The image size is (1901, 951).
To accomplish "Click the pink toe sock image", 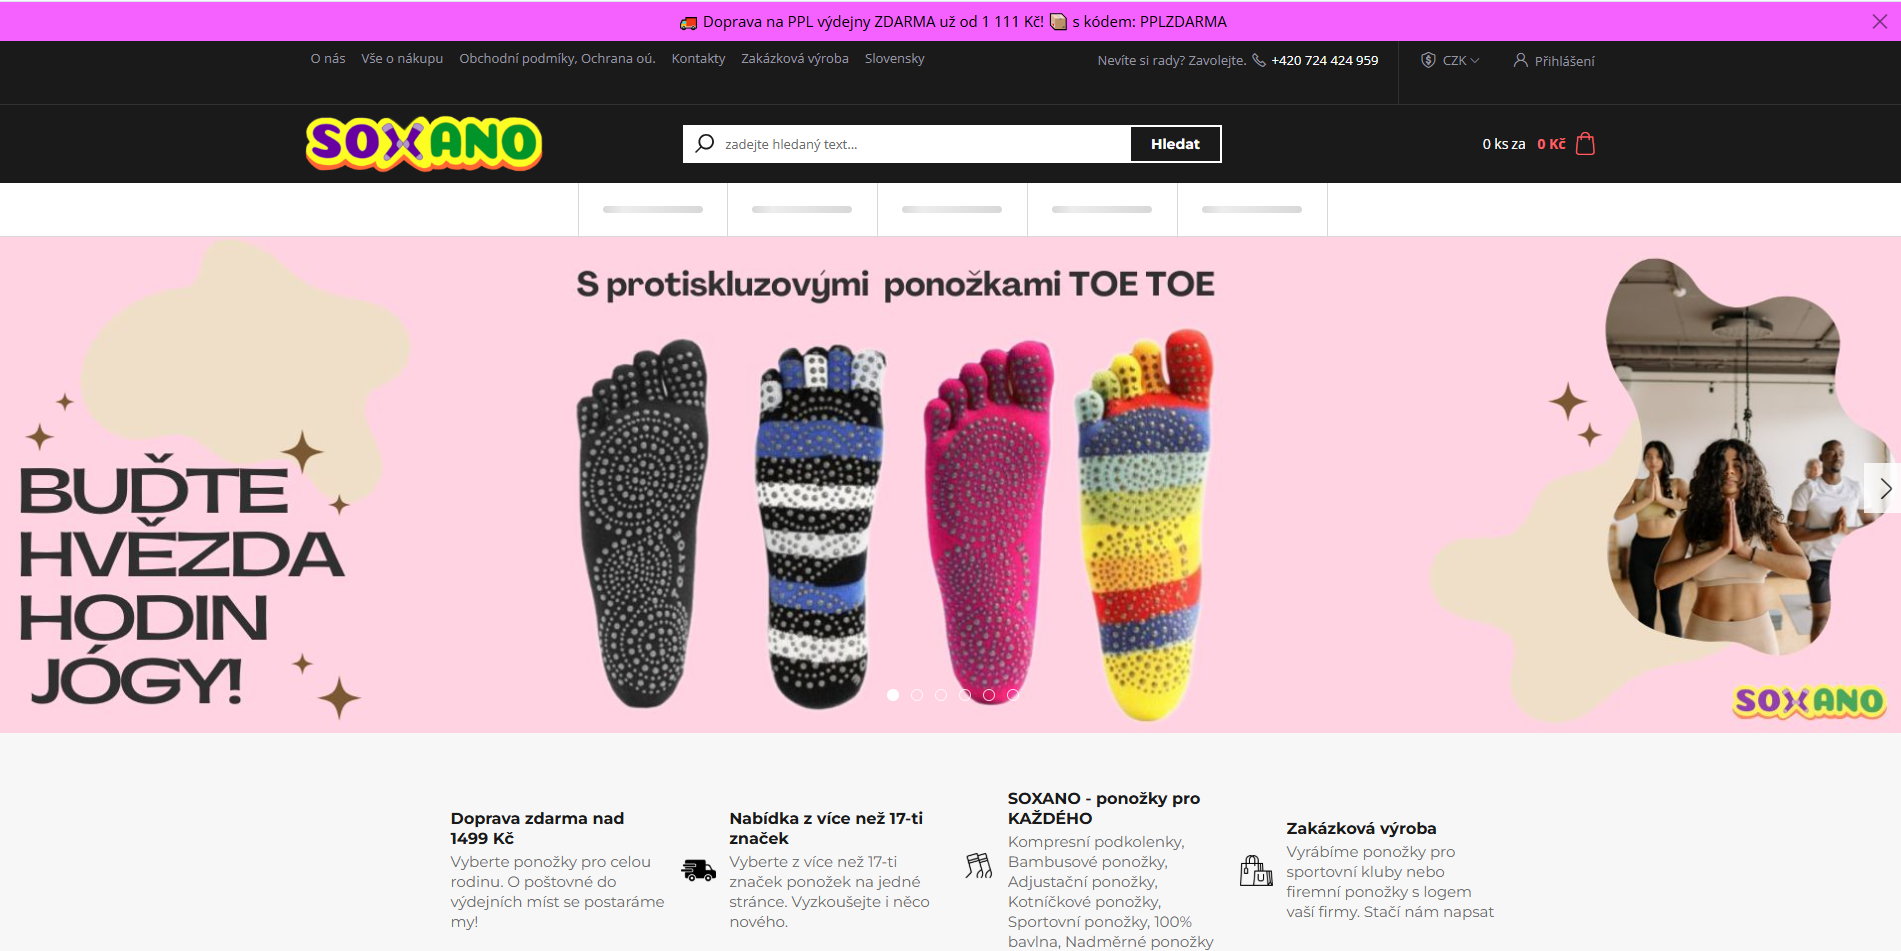I will 986,520.
